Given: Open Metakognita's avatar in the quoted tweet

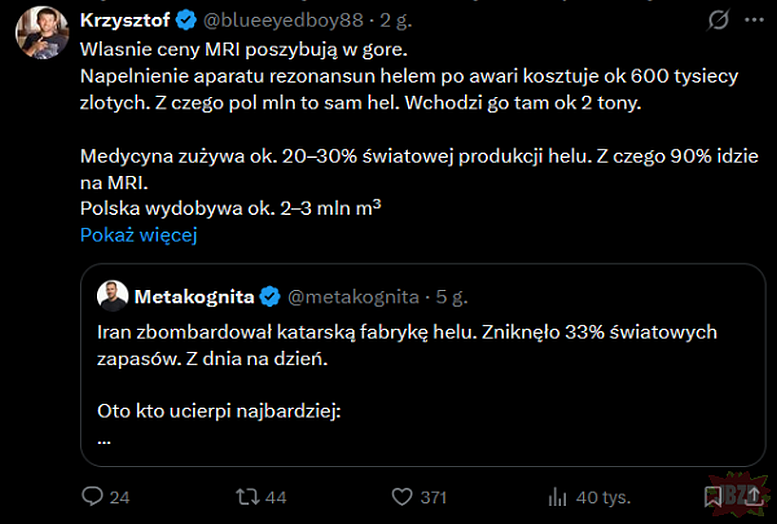Looking at the screenshot, I should [112, 297].
